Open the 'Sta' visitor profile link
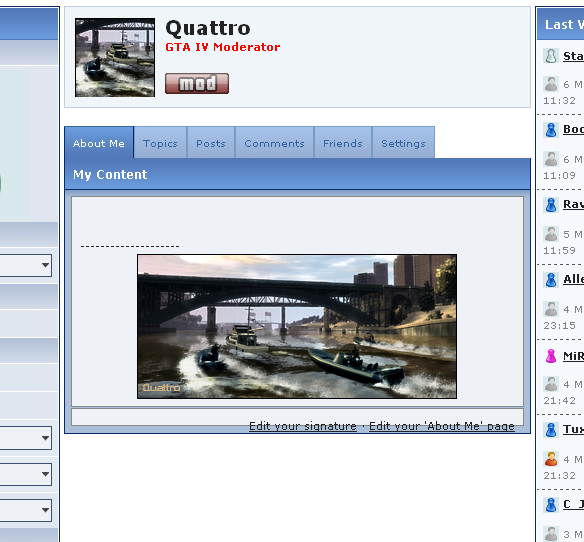 tap(573, 56)
